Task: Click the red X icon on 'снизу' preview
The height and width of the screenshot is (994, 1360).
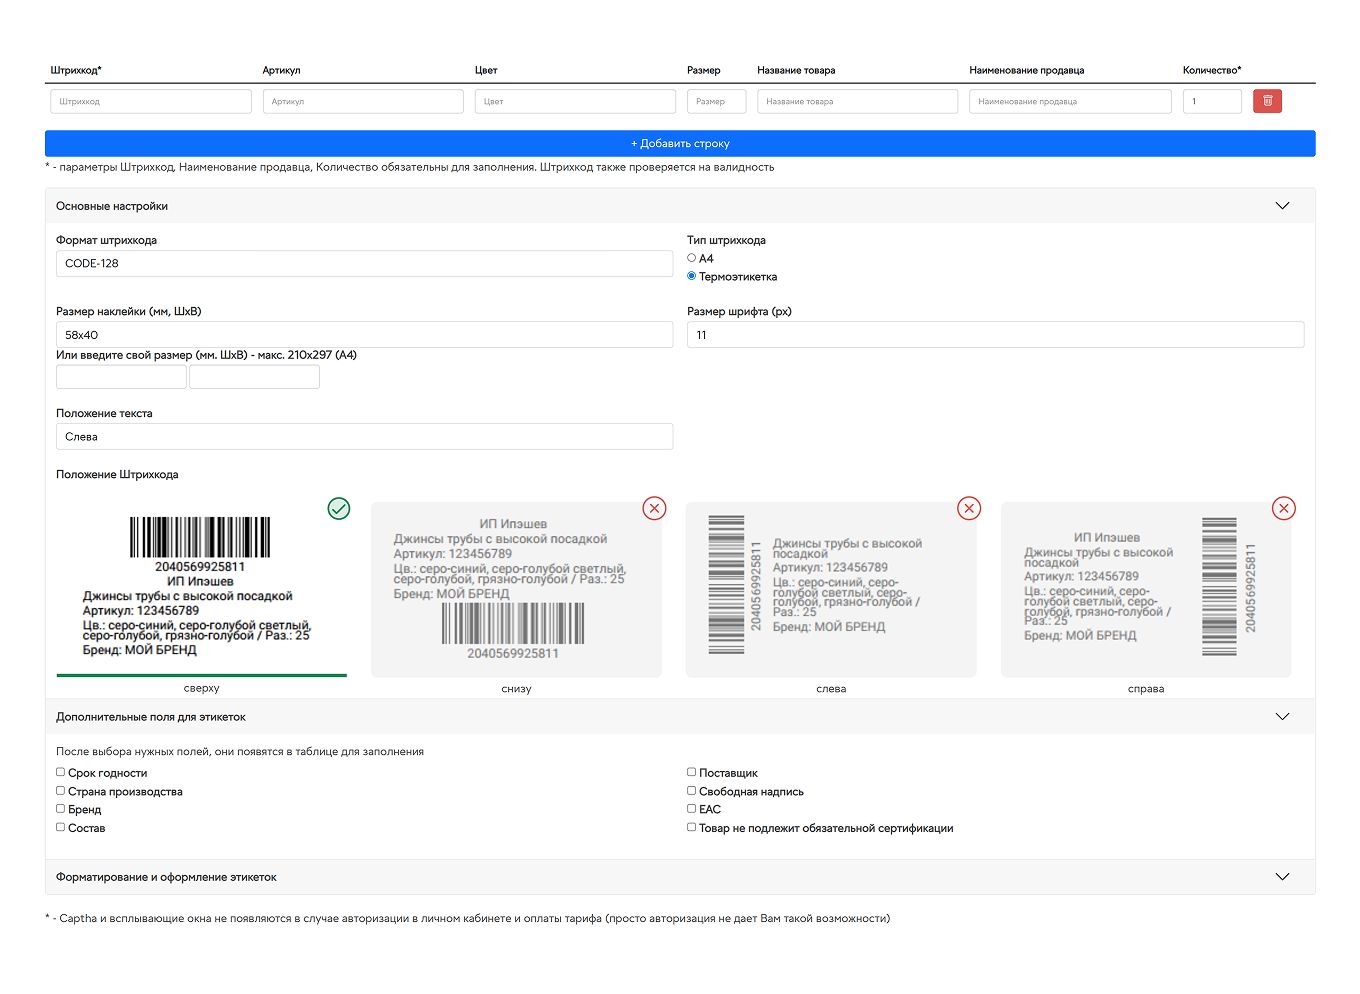Action: point(654,509)
